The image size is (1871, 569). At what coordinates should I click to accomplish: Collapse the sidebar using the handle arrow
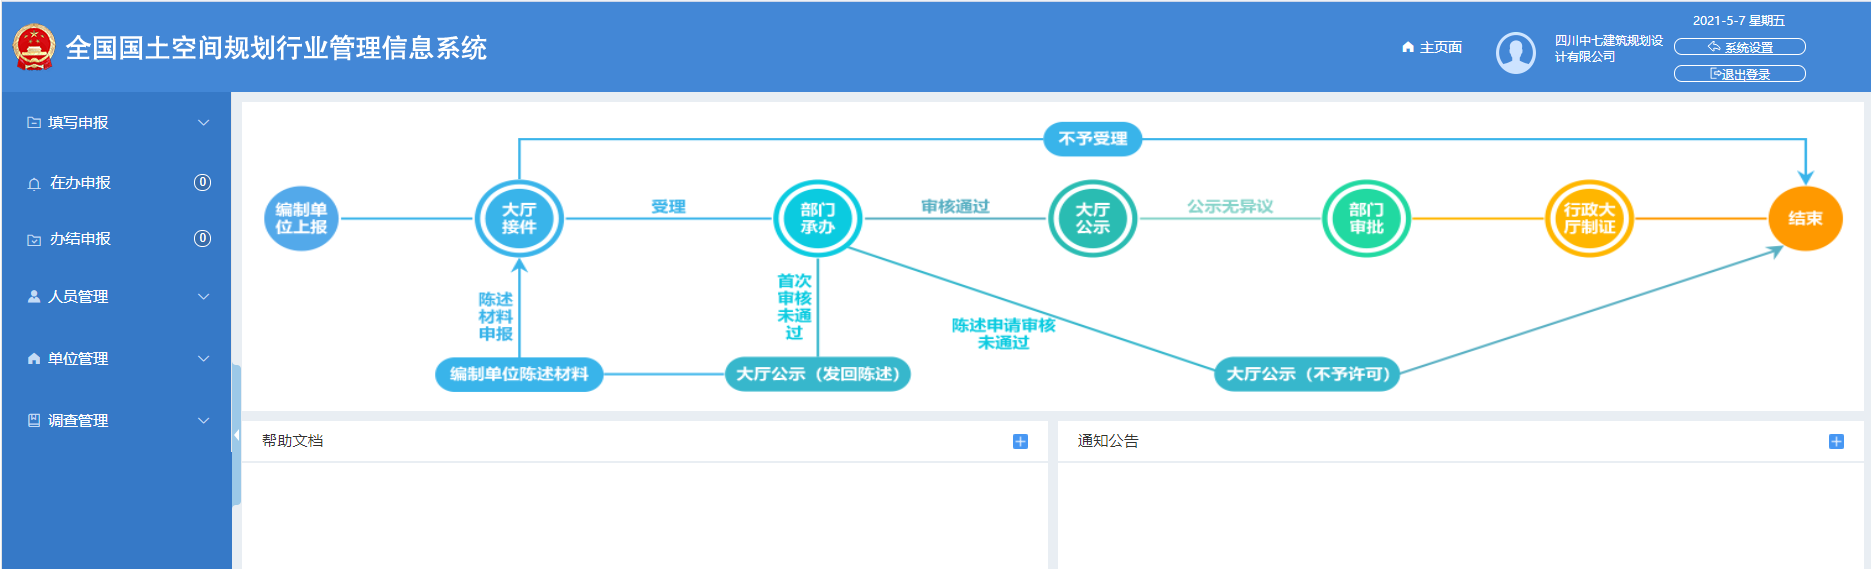coord(236,435)
